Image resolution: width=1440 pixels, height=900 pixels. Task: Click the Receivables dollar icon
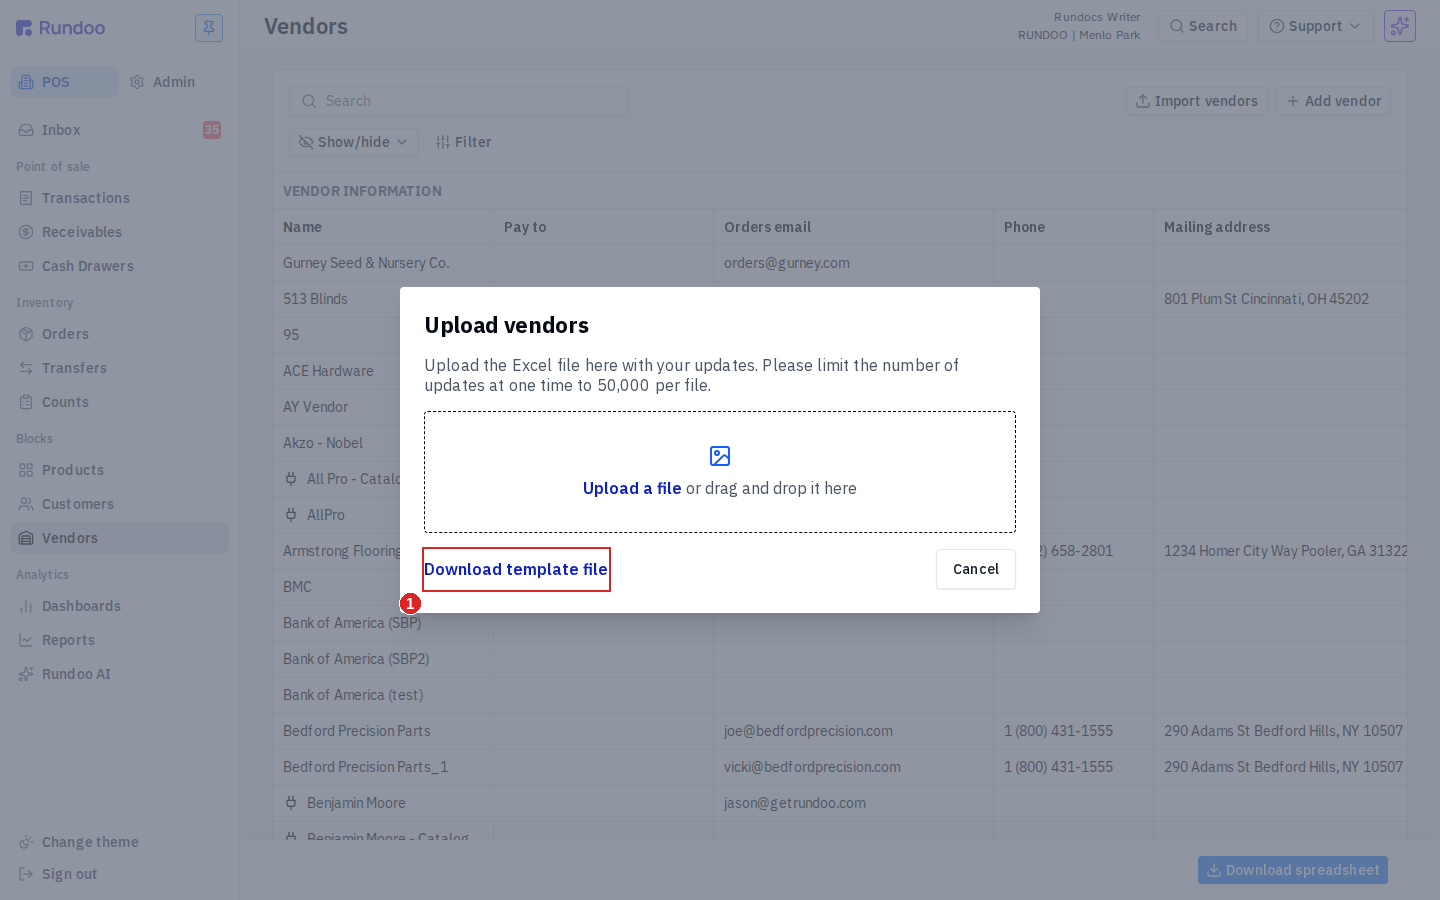[26, 232]
